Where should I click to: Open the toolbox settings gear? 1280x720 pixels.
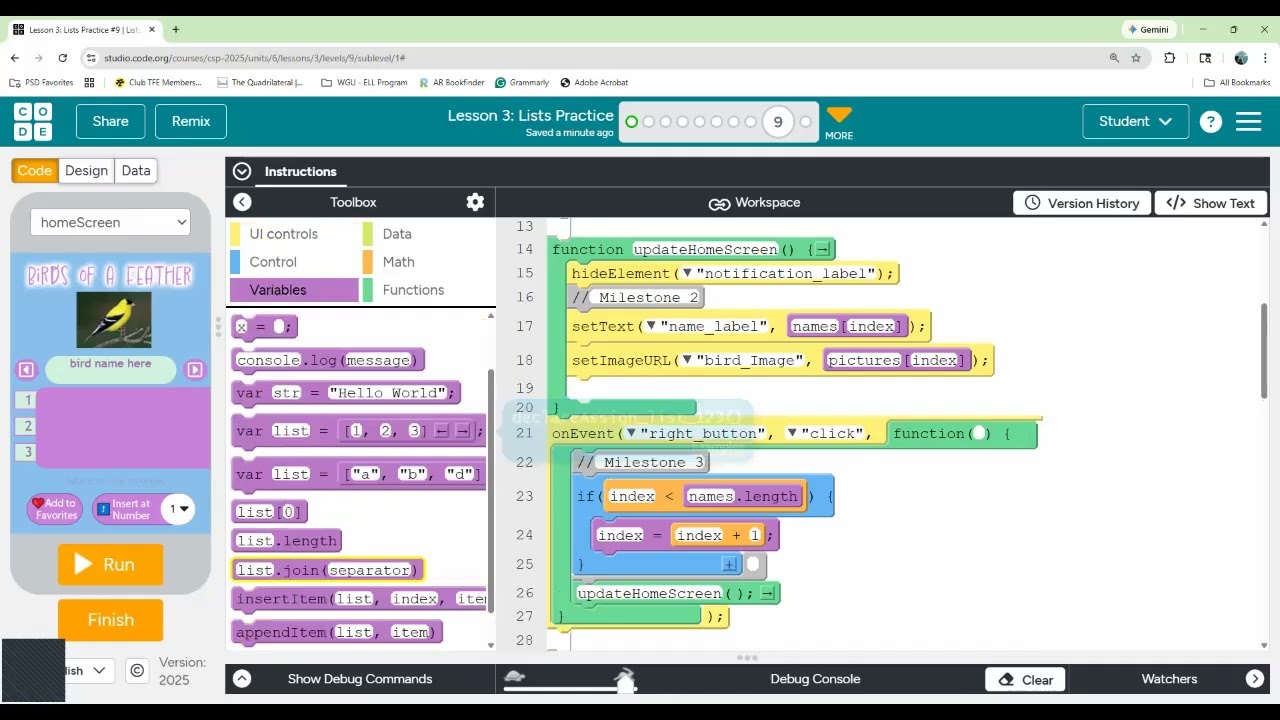(475, 202)
